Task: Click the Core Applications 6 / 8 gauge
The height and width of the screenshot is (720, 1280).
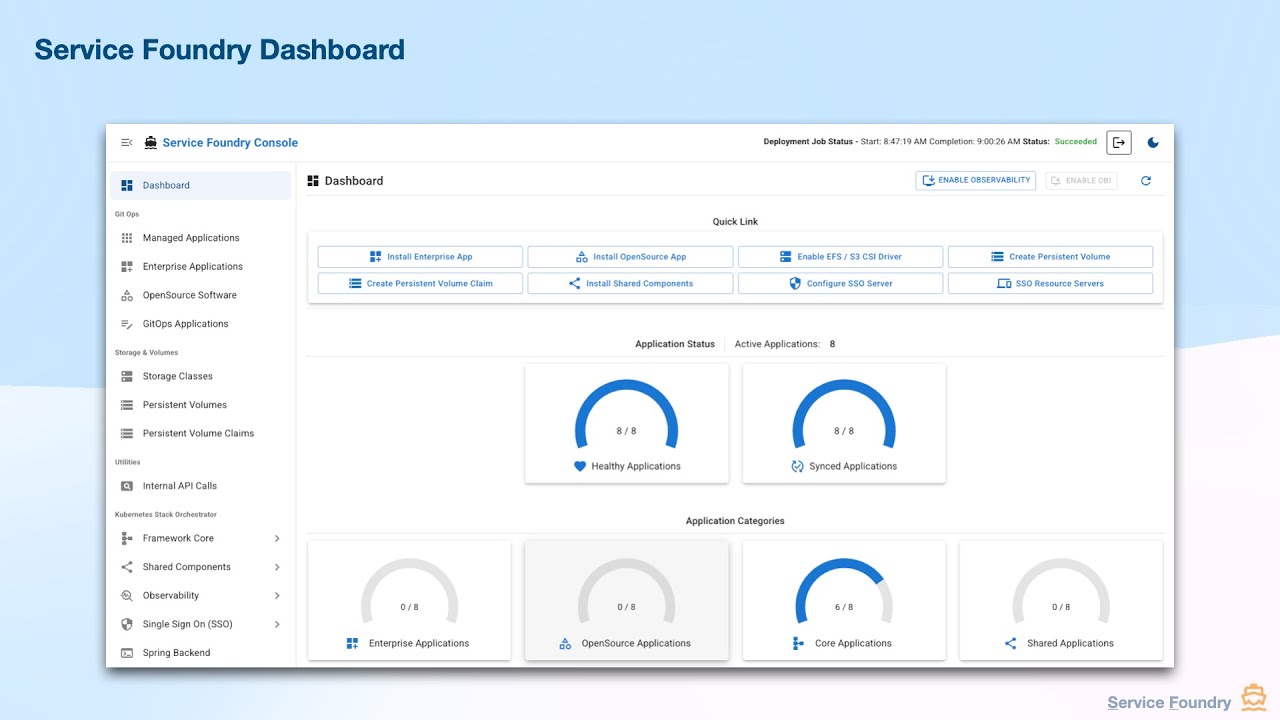Action: tap(844, 592)
